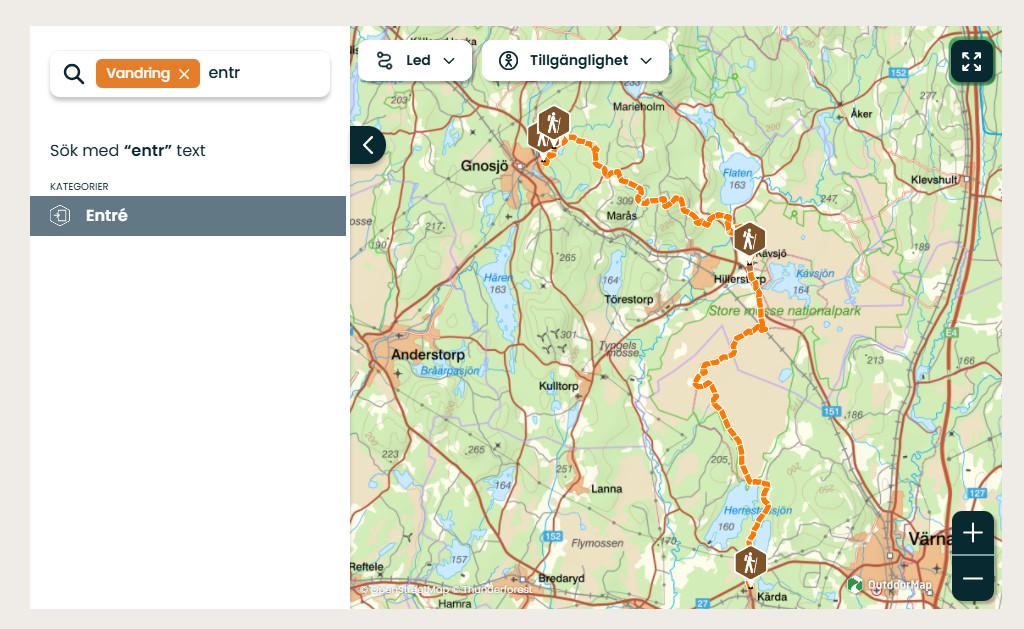The height and width of the screenshot is (629, 1024).
Task: Select the hiking marker at Hillerstorp
Action: (747, 240)
